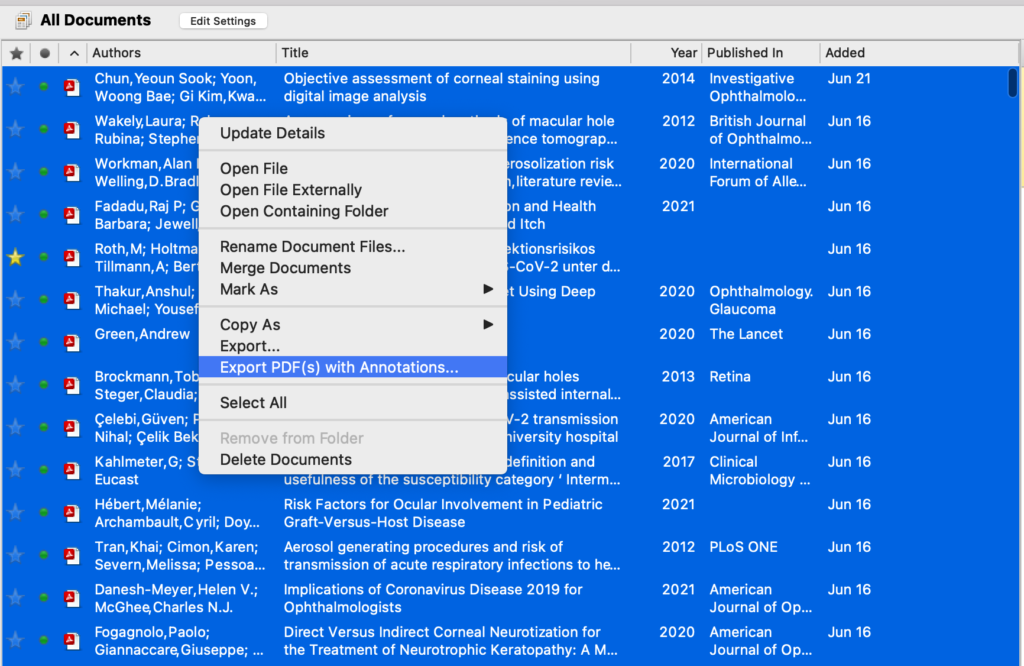Click the PDF icon on the Chun 2014 row
Viewport: 1024px width, 666px height.
[x=70, y=87]
